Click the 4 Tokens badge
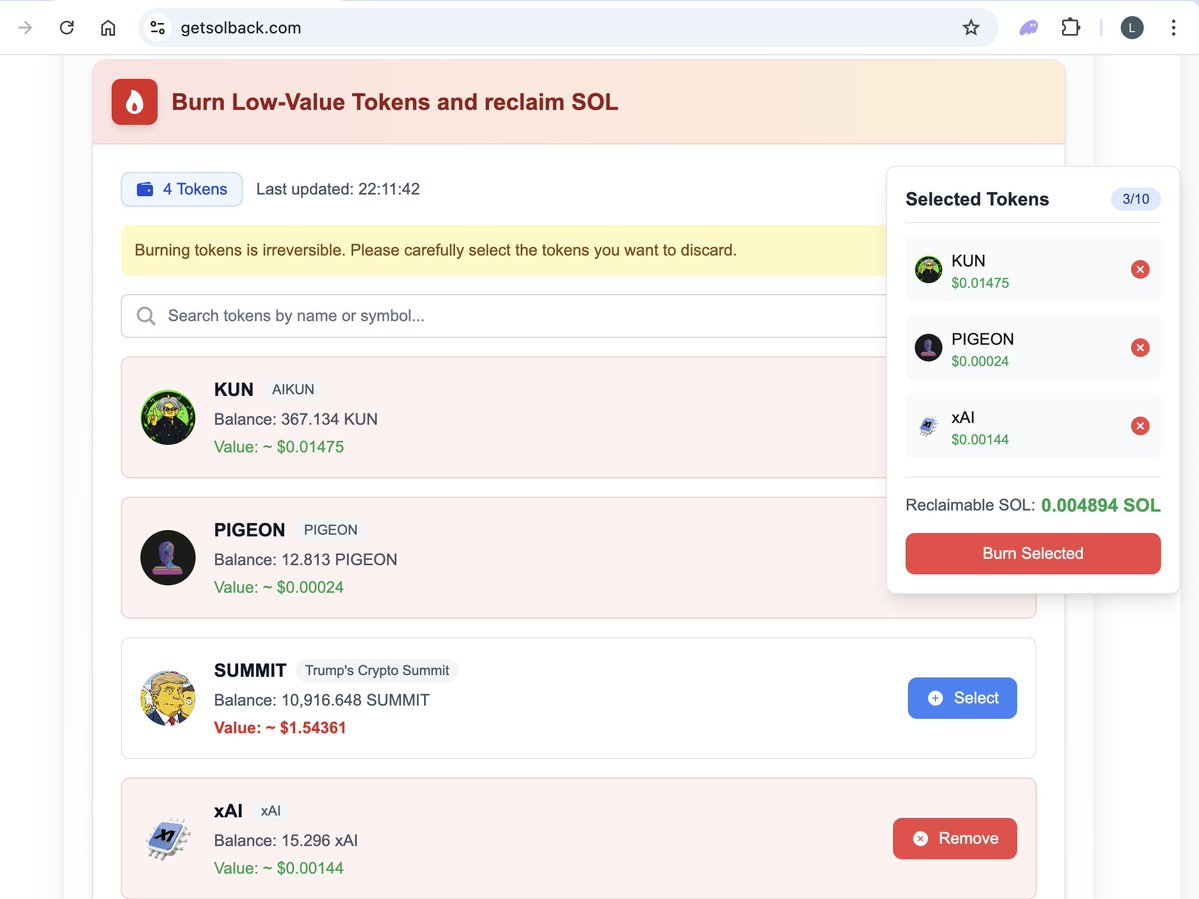The image size is (1199, 899). pos(181,189)
